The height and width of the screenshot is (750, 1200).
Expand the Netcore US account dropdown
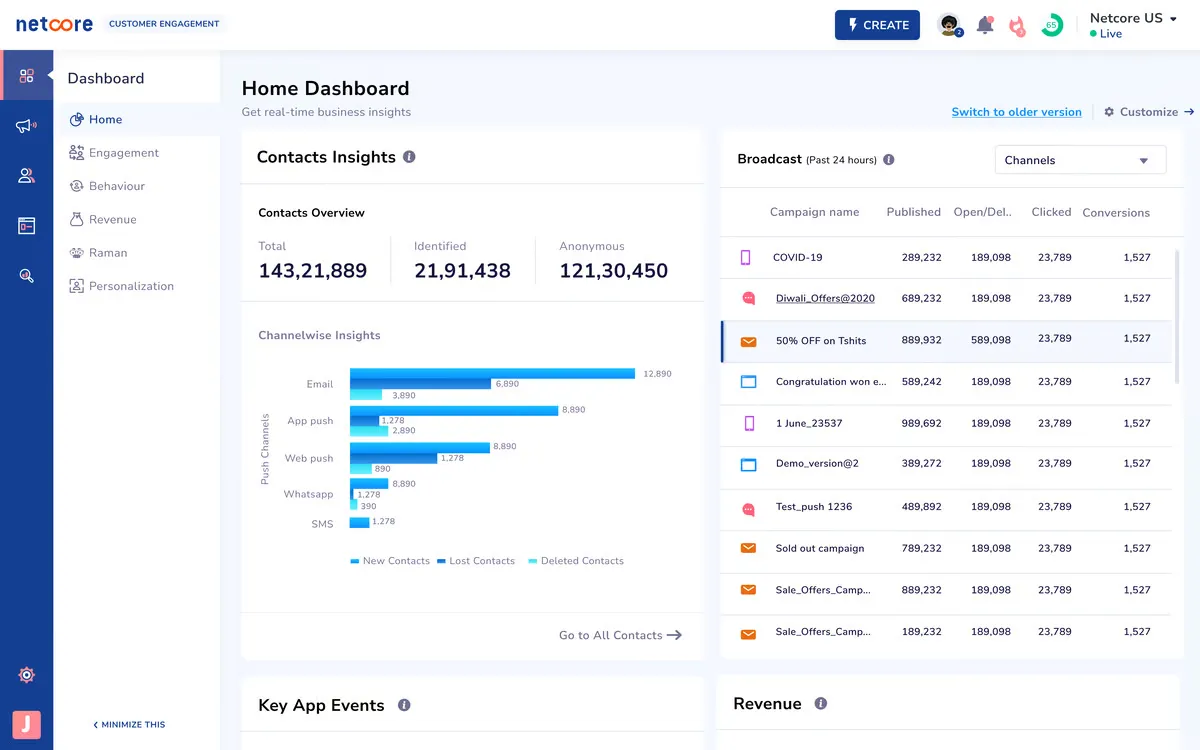[1133, 18]
